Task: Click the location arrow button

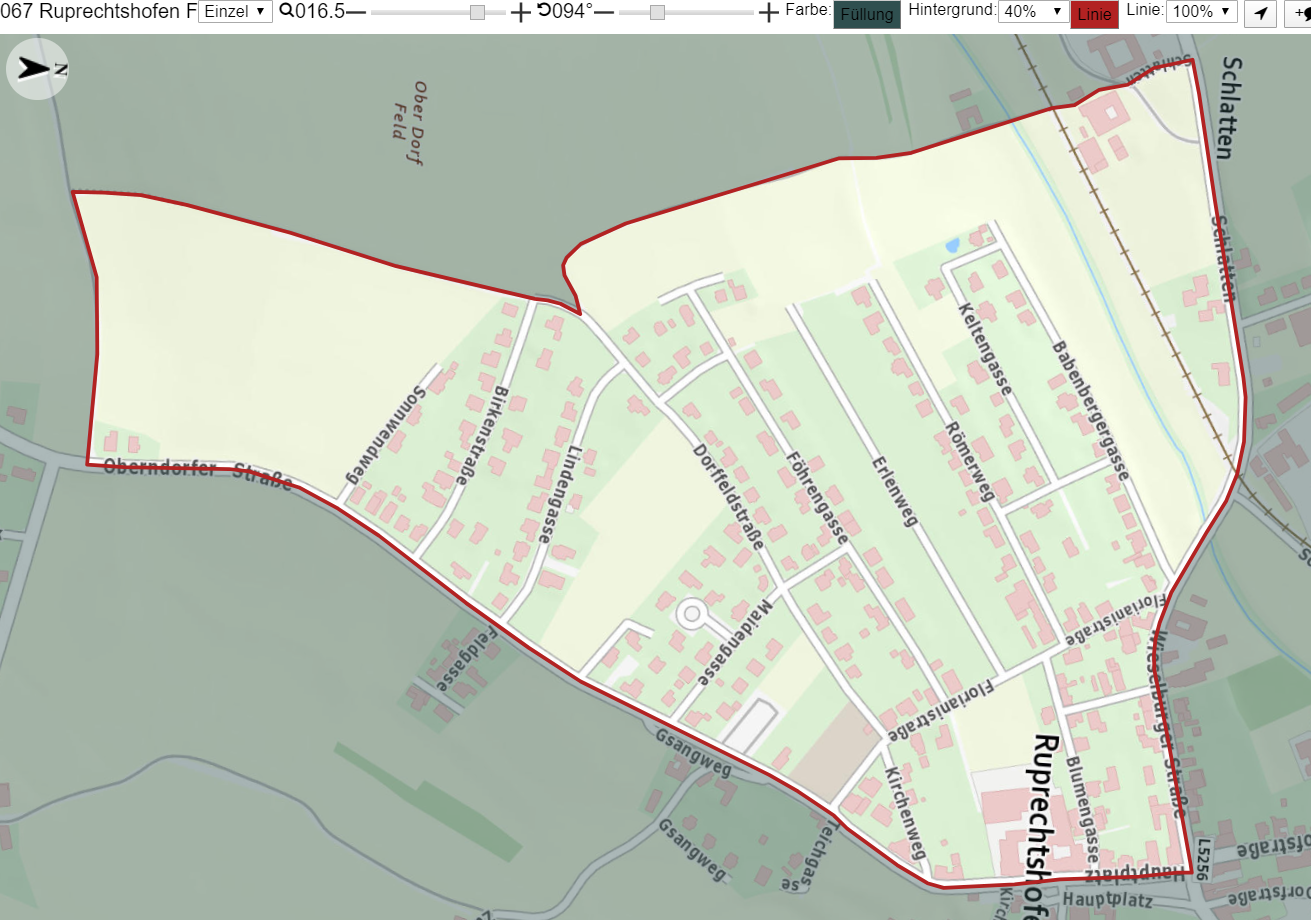Action: click(x=1260, y=13)
